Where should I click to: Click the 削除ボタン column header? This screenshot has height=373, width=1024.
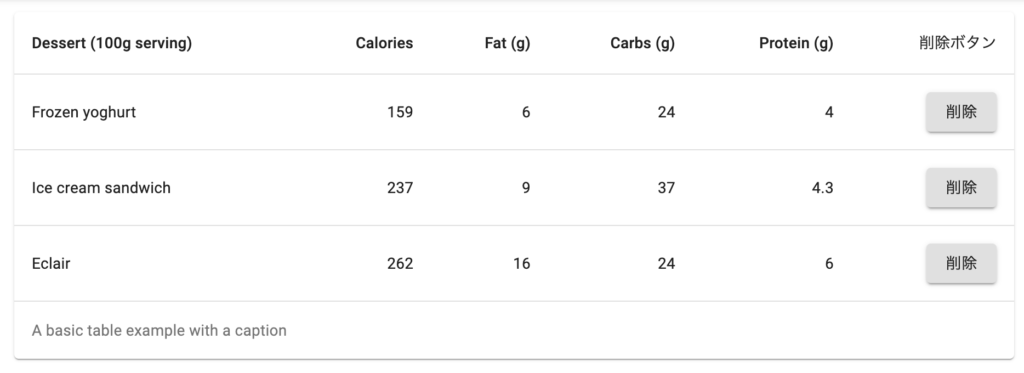[957, 43]
